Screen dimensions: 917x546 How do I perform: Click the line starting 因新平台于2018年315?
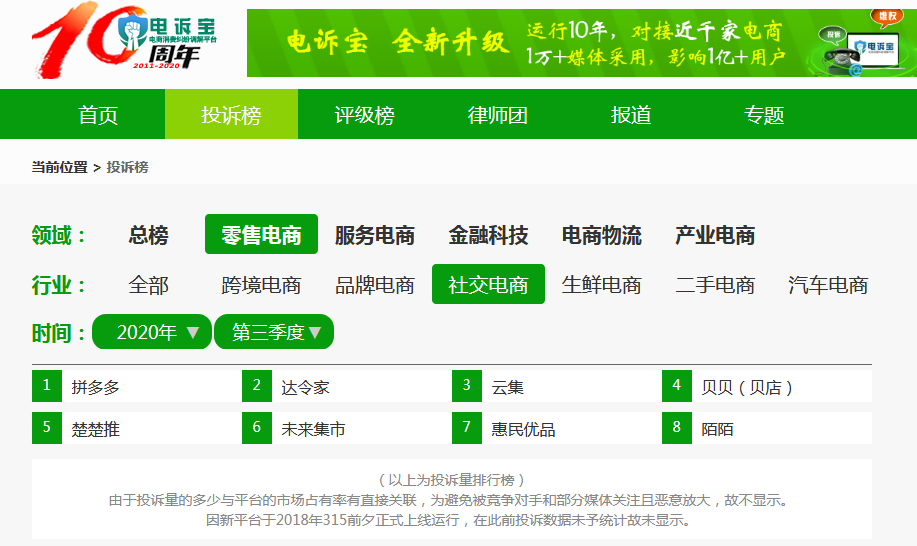pyautogui.click(x=451, y=520)
